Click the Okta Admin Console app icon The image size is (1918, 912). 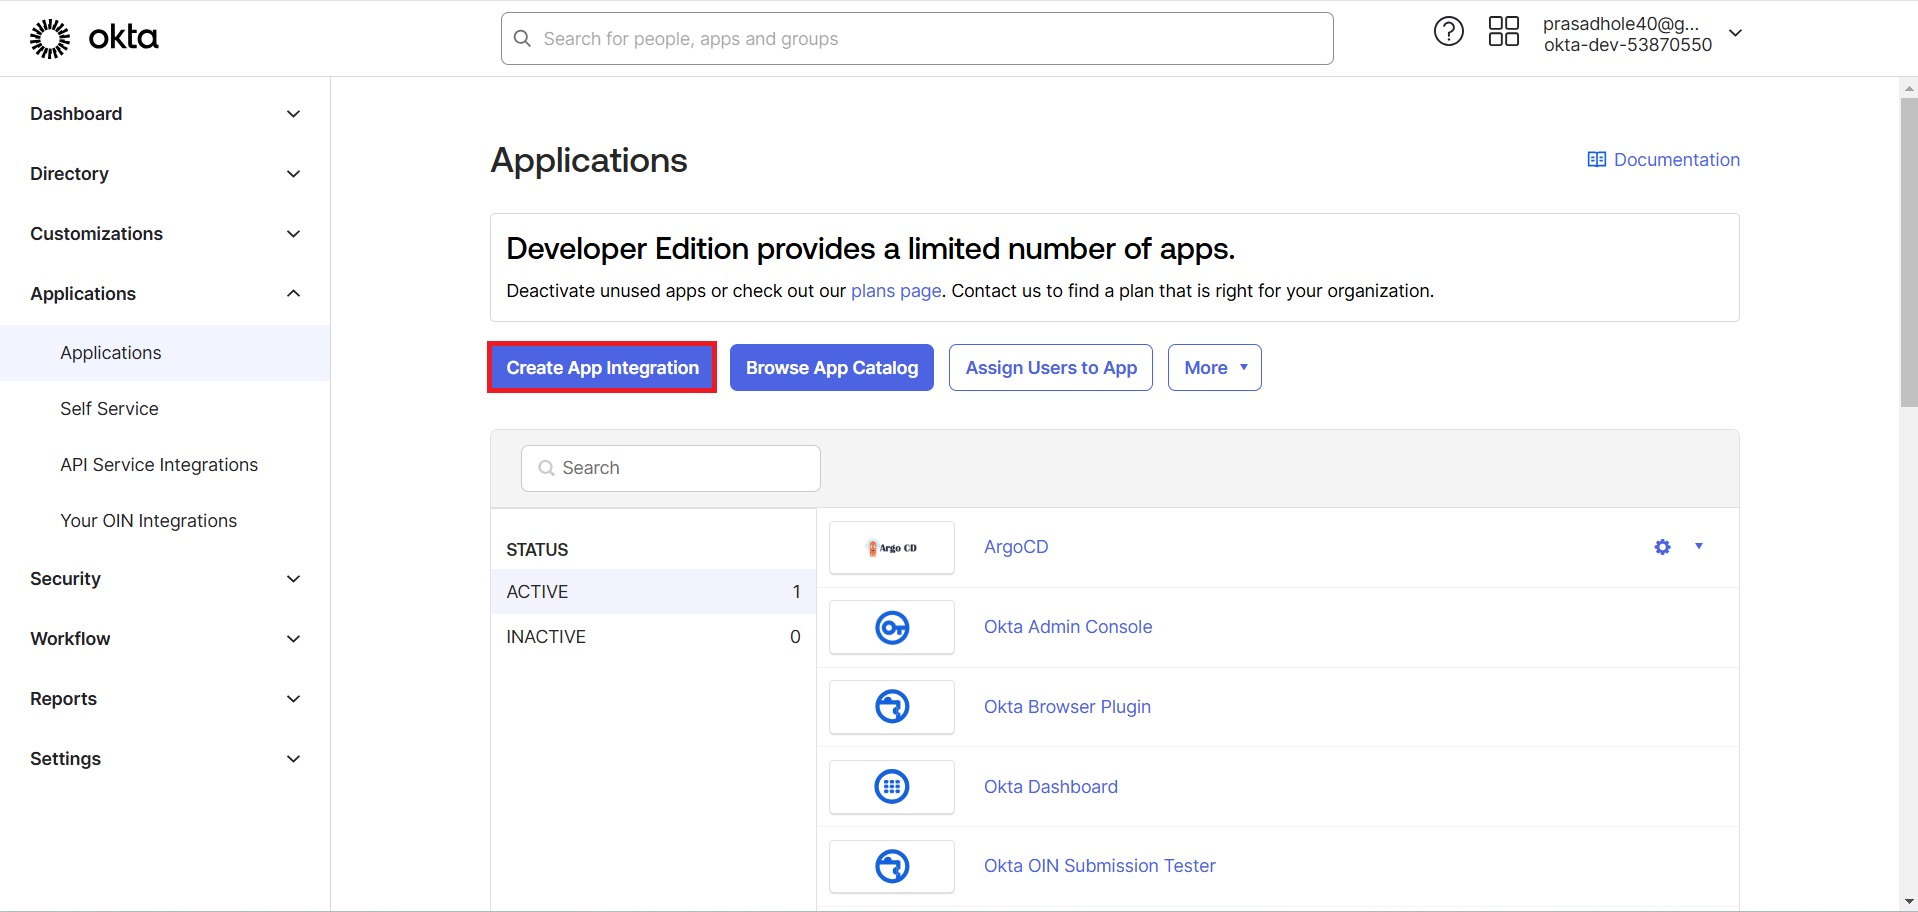point(891,627)
